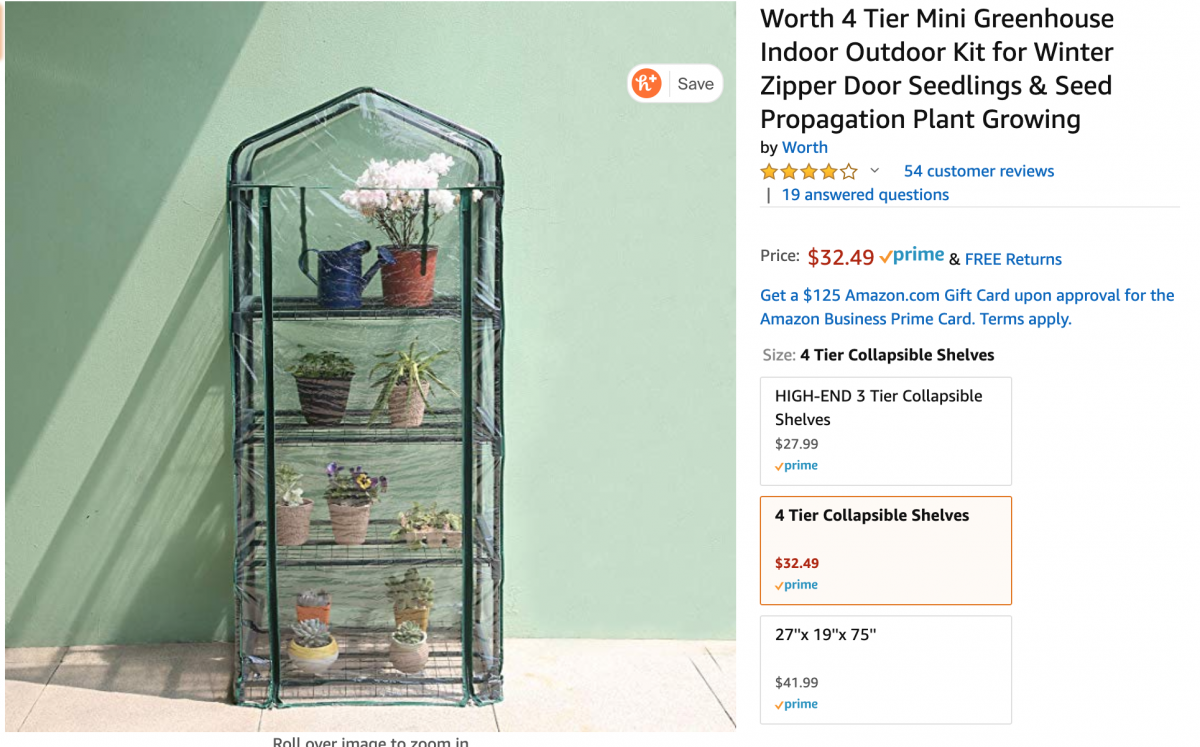
Task: Select the 4 Tier Collapsible Shelves option
Action: [885, 549]
